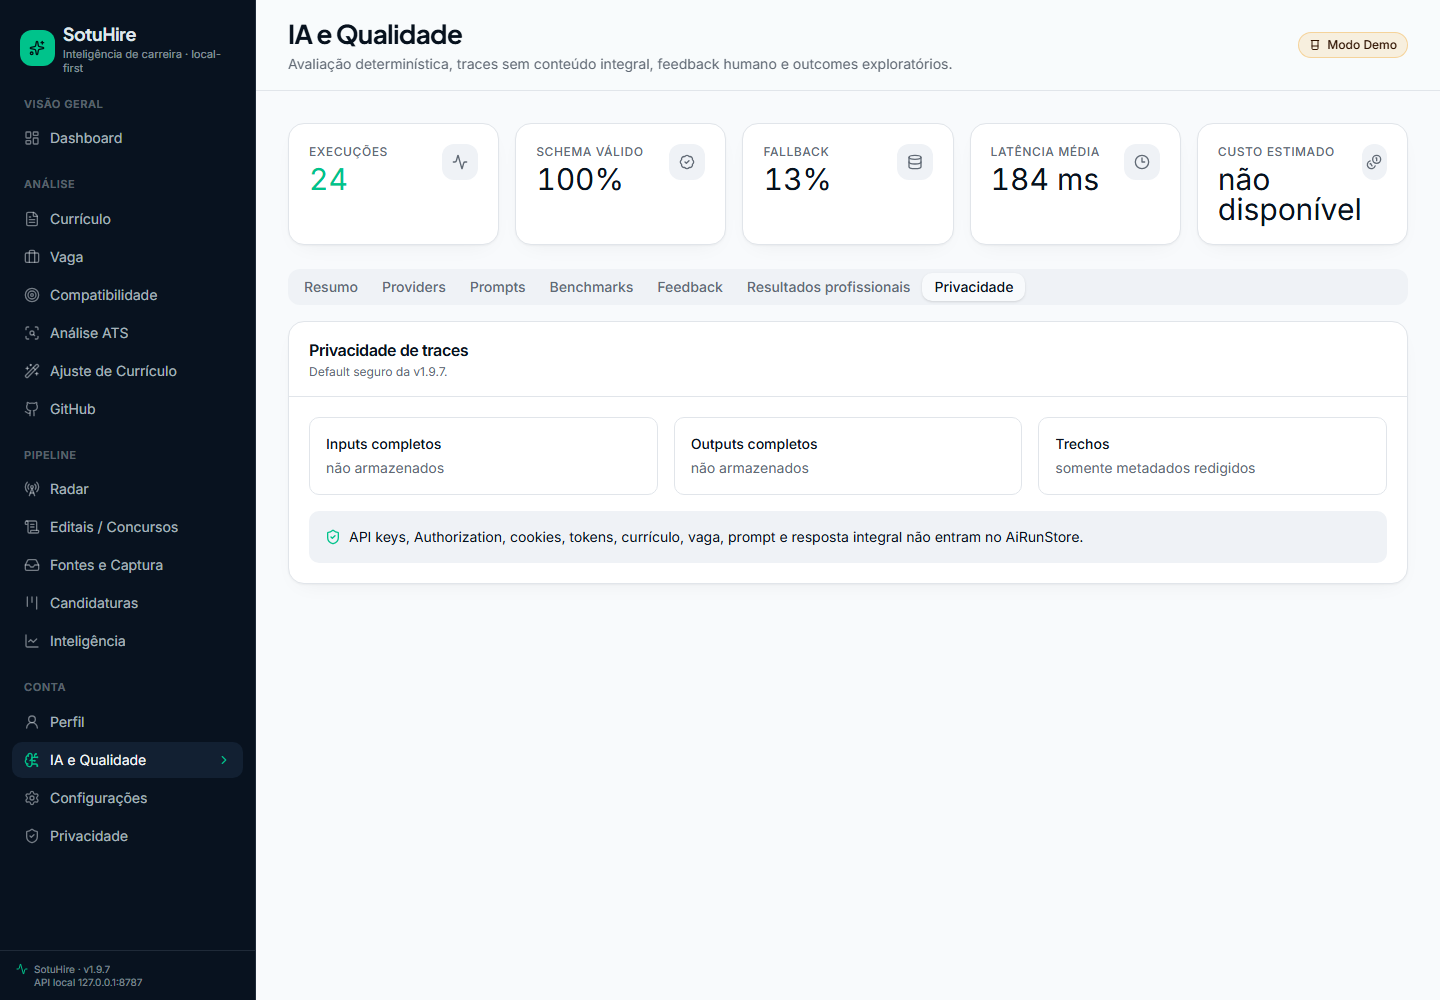The width and height of the screenshot is (1440, 1000).
Task: Open Radar from the sidebar
Action: tap(127, 489)
